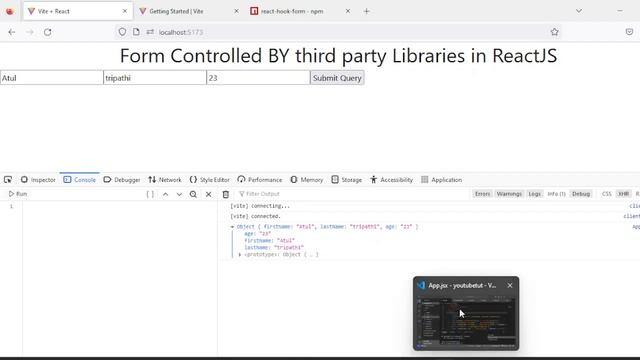Click the lastName "tripathi" property line
The width and height of the screenshot is (640, 360).
coord(274,247)
